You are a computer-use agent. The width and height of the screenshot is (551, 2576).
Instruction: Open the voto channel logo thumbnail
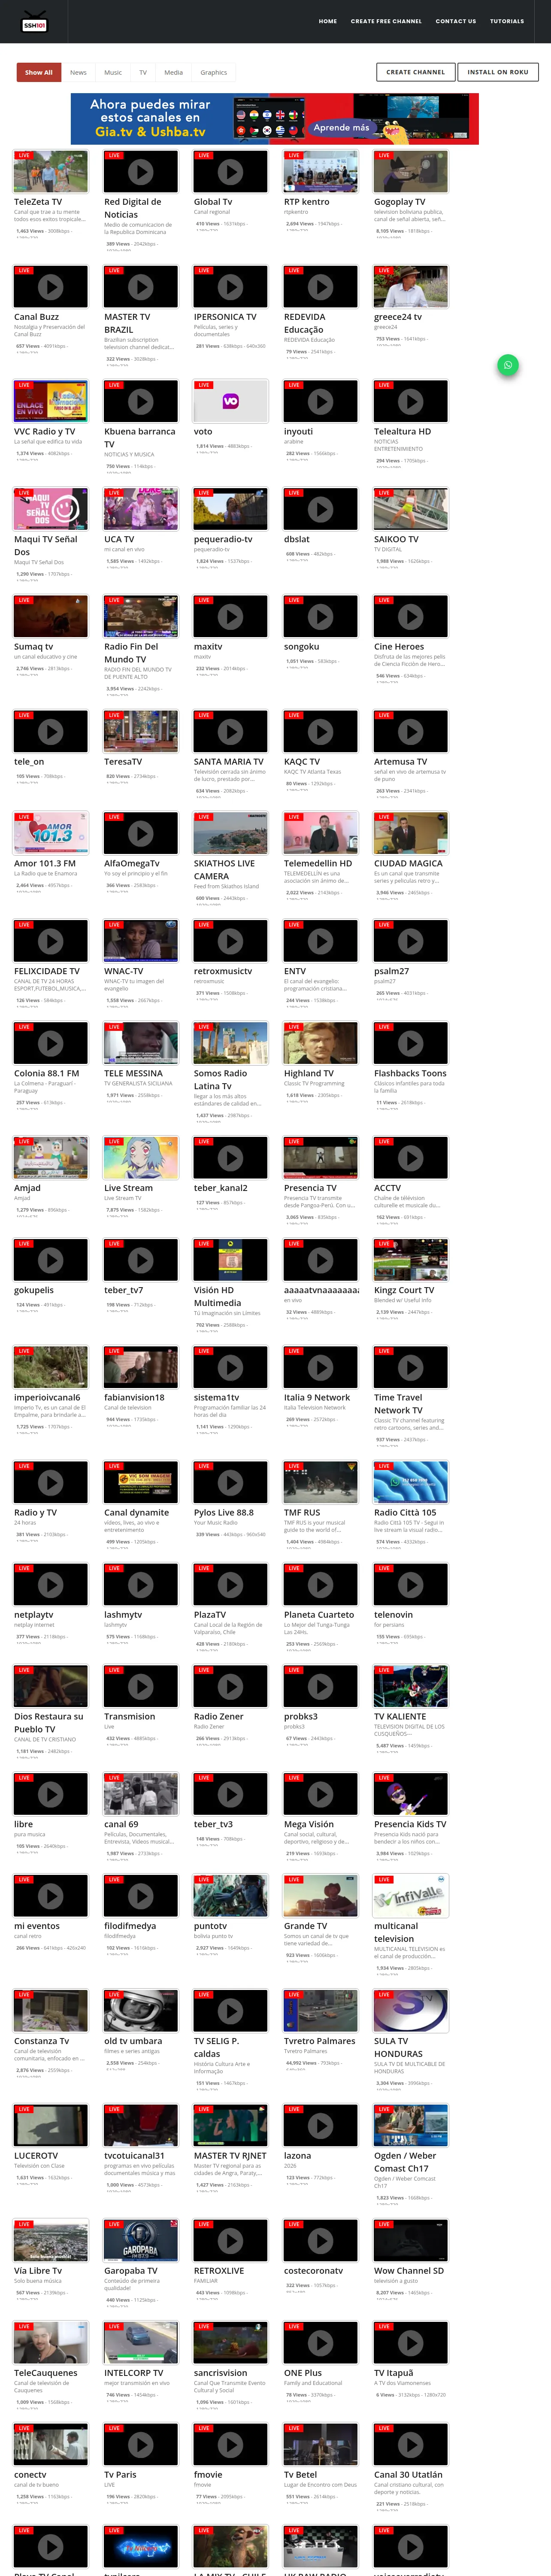[230, 401]
